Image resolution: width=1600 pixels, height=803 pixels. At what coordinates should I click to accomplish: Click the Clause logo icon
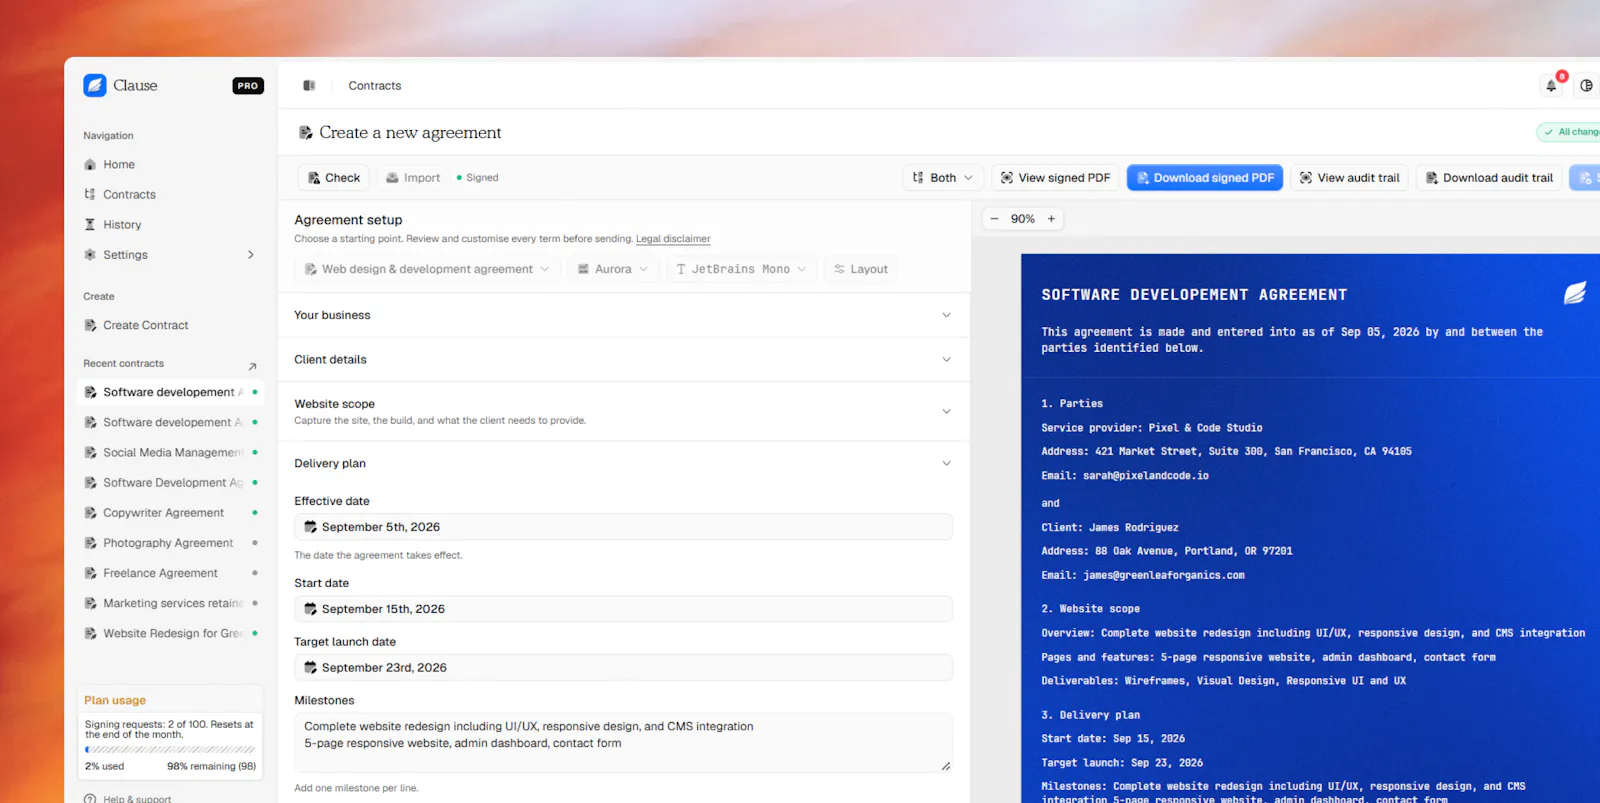click(95, 85)
